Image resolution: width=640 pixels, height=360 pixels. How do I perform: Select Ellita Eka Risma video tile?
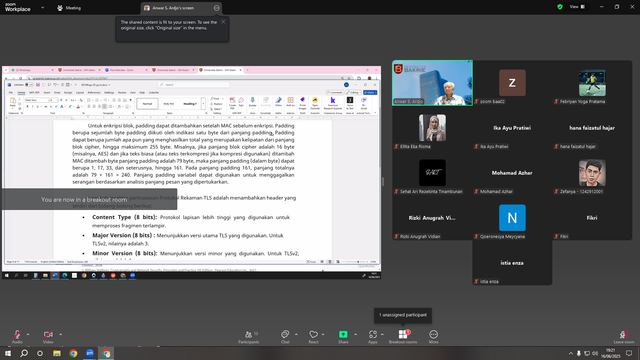pos(432,128)
